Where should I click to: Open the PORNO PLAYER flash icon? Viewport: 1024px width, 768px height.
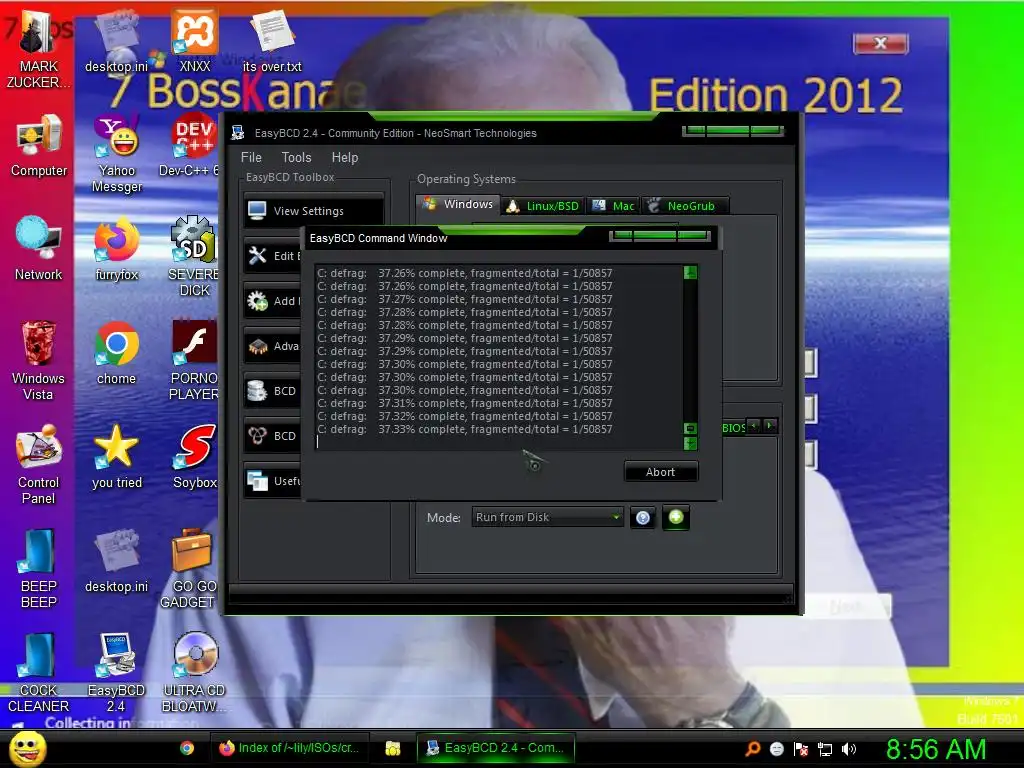194,360
